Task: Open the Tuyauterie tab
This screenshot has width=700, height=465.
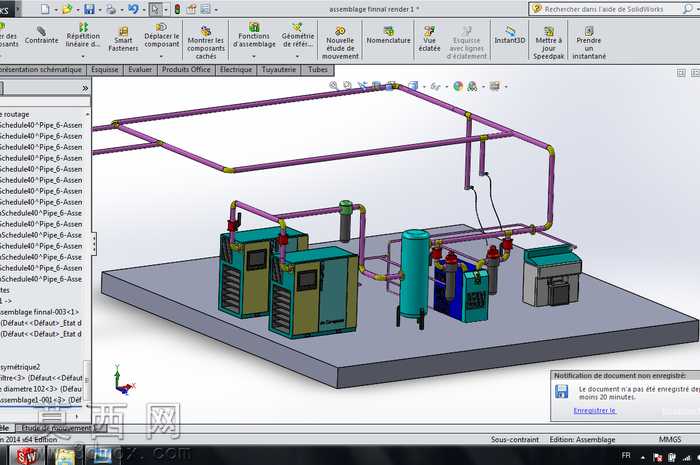Action: [x=279, y=70]
